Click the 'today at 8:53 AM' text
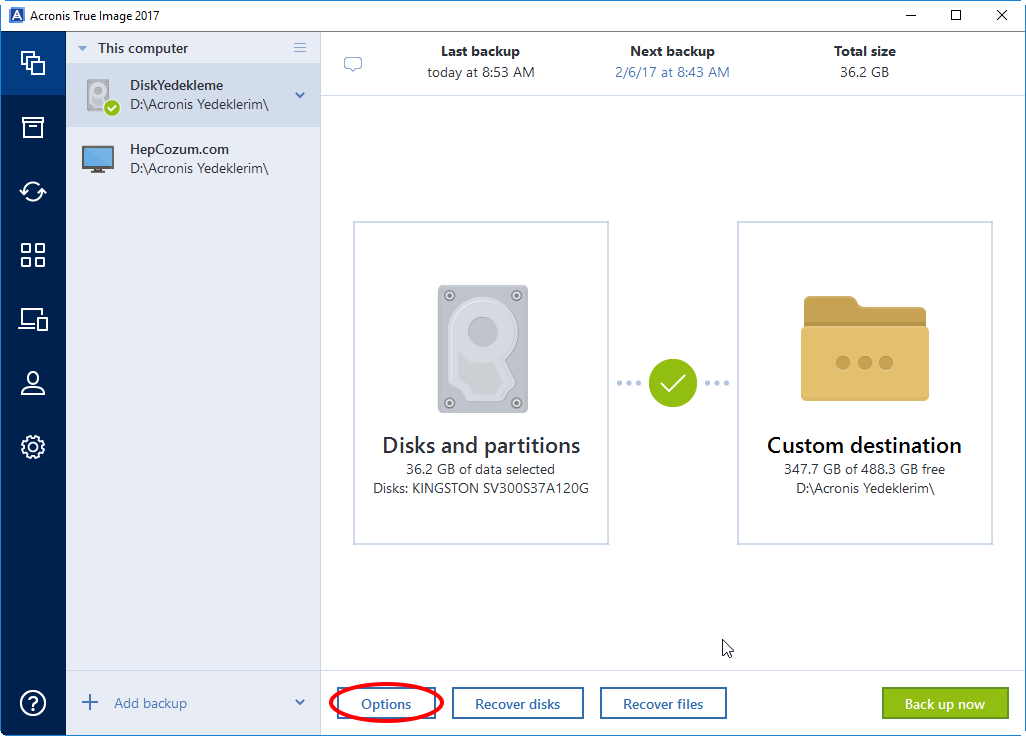This screenshot has width=1026, height=736. point(481,72)
